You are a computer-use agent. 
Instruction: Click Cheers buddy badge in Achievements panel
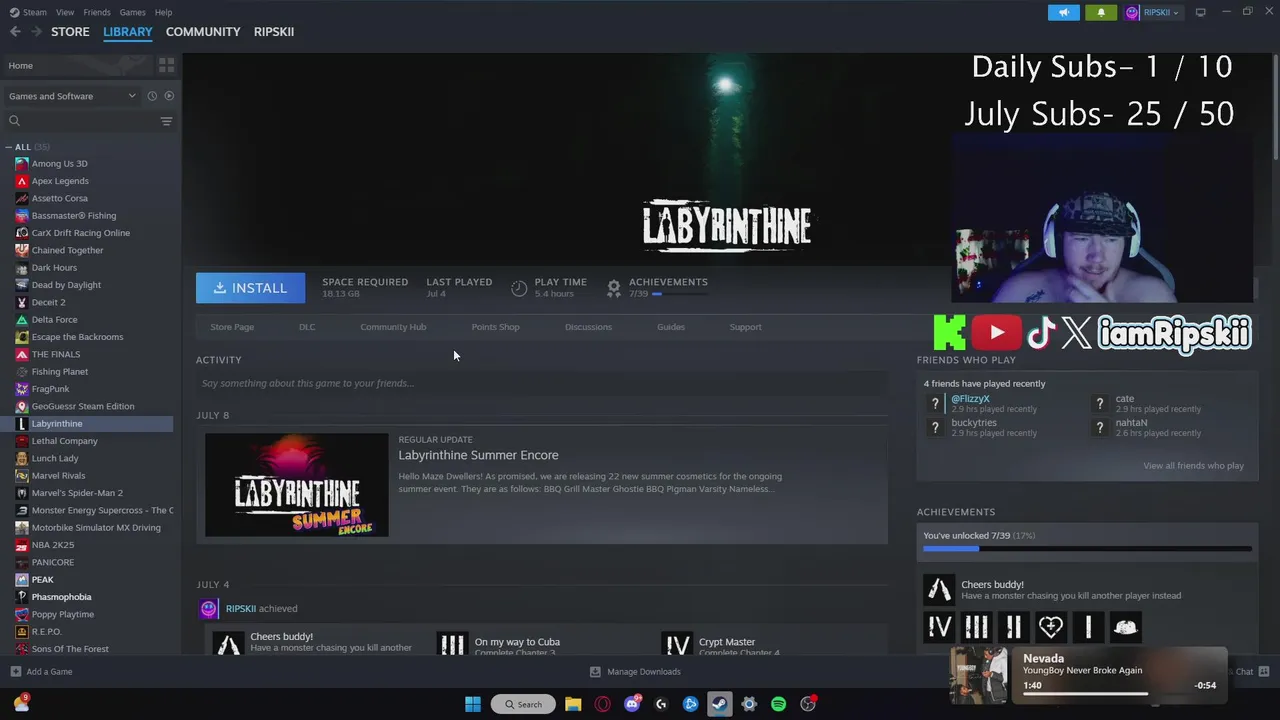pyautogui.click(x=939, y=590)
